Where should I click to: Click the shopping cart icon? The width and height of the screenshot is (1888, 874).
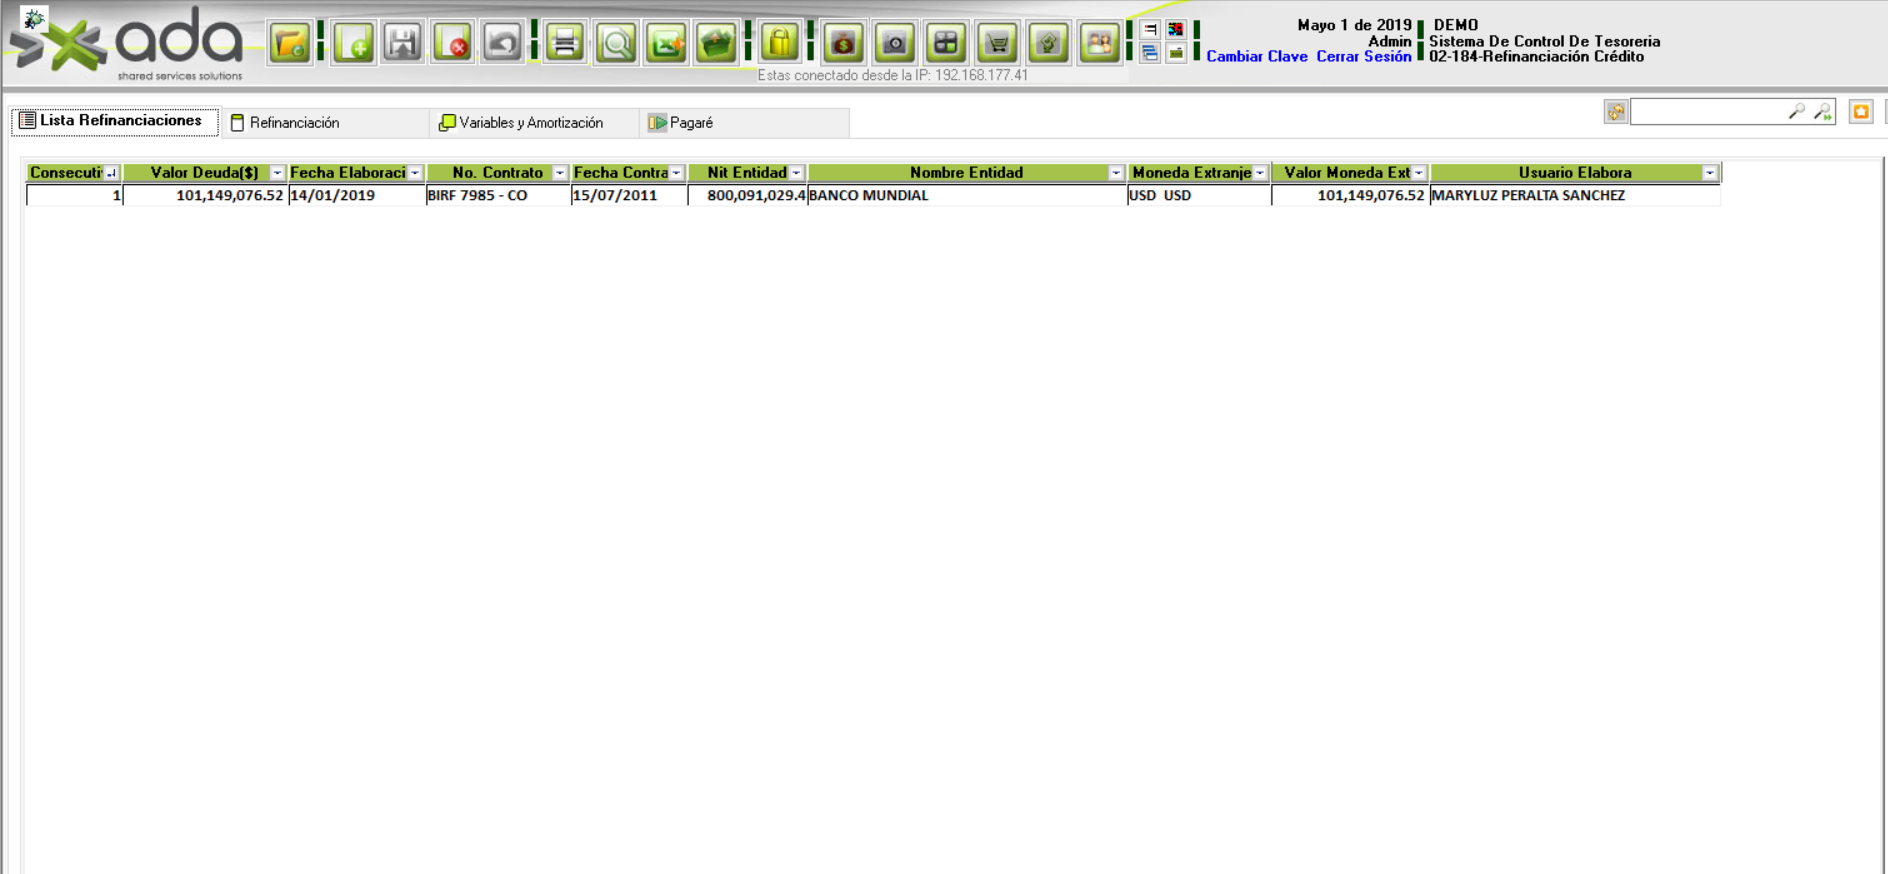997,43
